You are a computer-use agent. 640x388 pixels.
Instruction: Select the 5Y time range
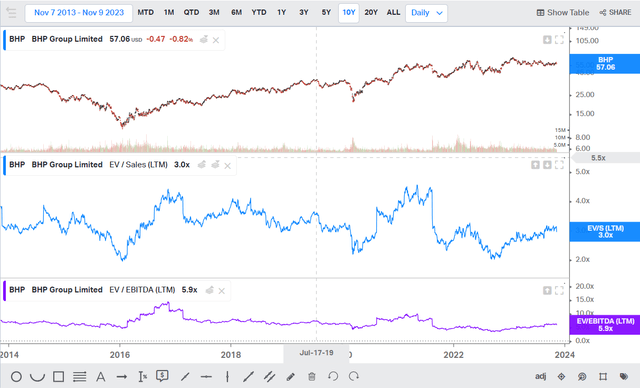point(326,13)
